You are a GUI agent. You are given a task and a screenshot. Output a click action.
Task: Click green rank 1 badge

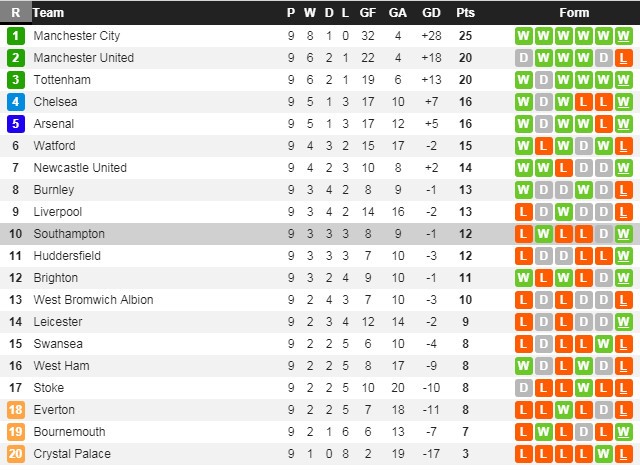click(x=15, y=36)
